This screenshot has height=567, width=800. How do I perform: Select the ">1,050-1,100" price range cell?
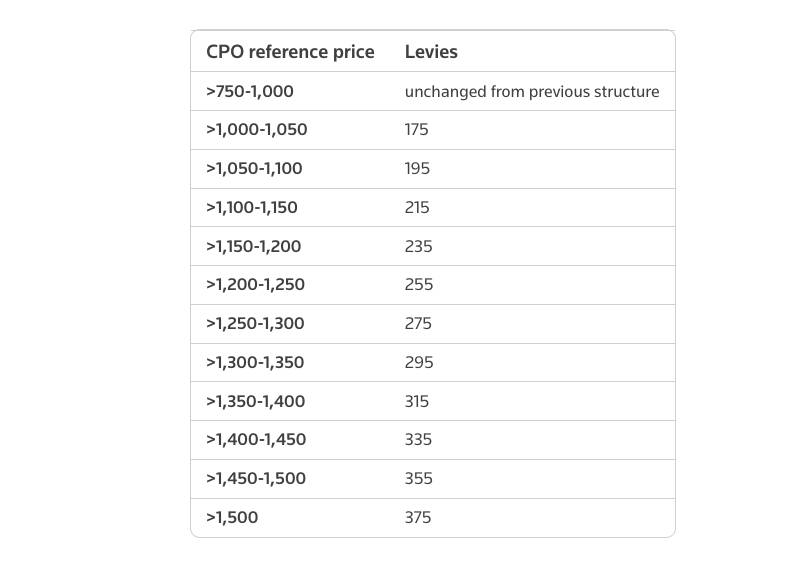pyautogui.click(x=254, y=169)
